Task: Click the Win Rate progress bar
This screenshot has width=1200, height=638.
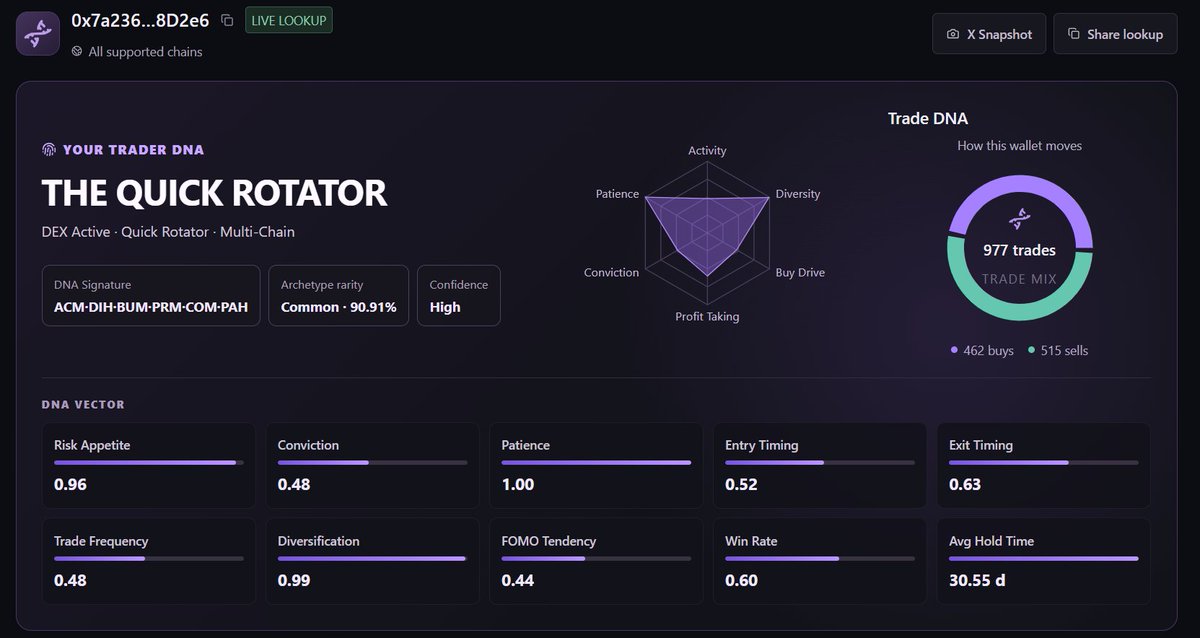Action: pyautogui.click(x=820, y=558)
